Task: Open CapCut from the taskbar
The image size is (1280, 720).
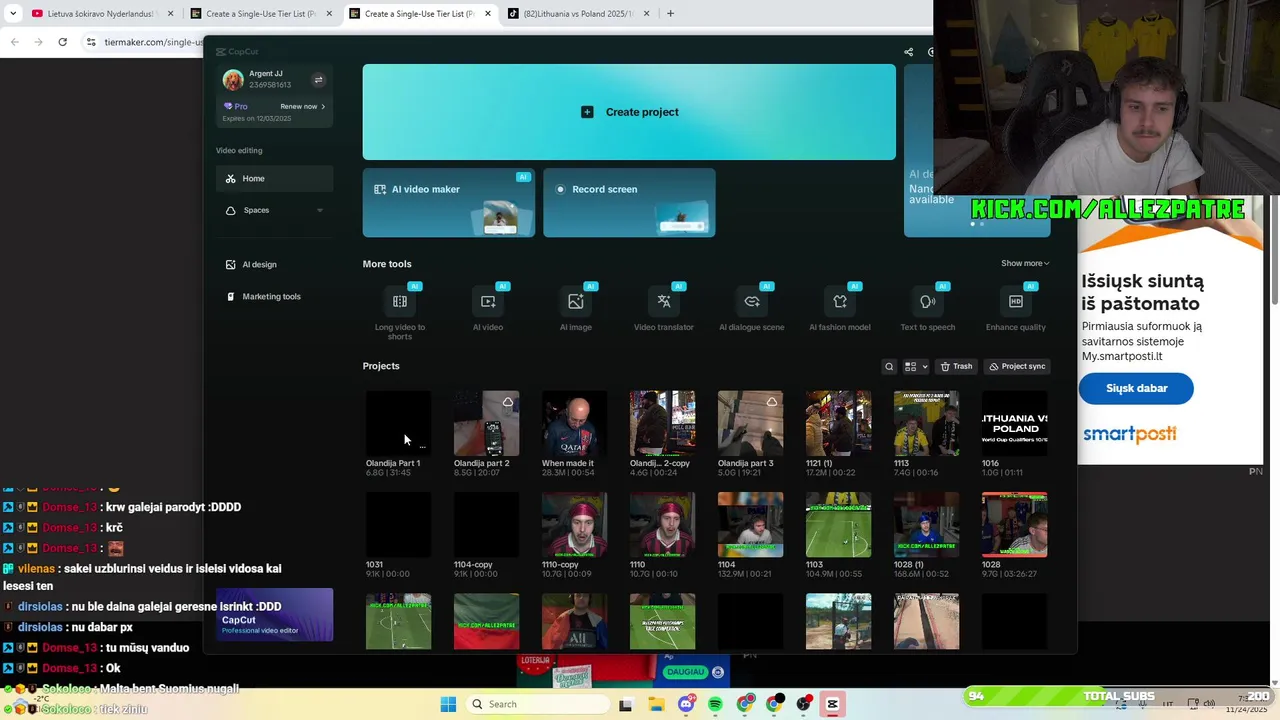Action: tap(832, 704)
